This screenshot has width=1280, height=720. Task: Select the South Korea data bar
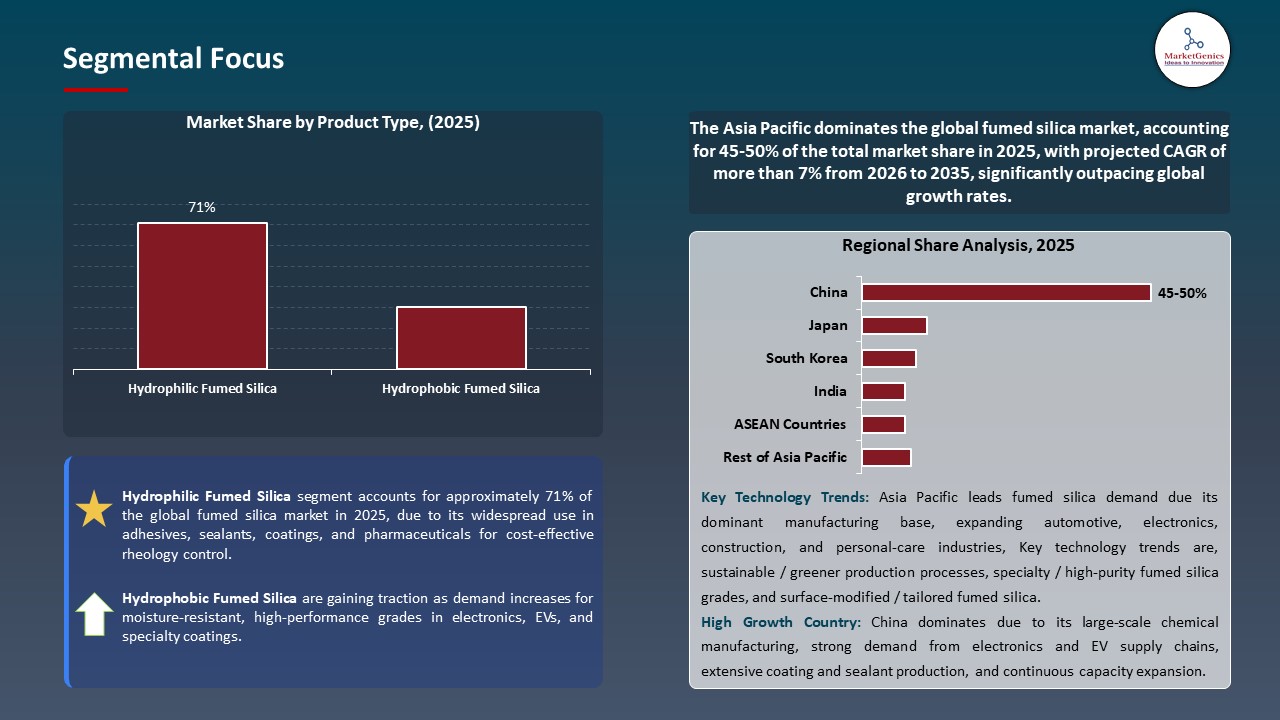889,358
